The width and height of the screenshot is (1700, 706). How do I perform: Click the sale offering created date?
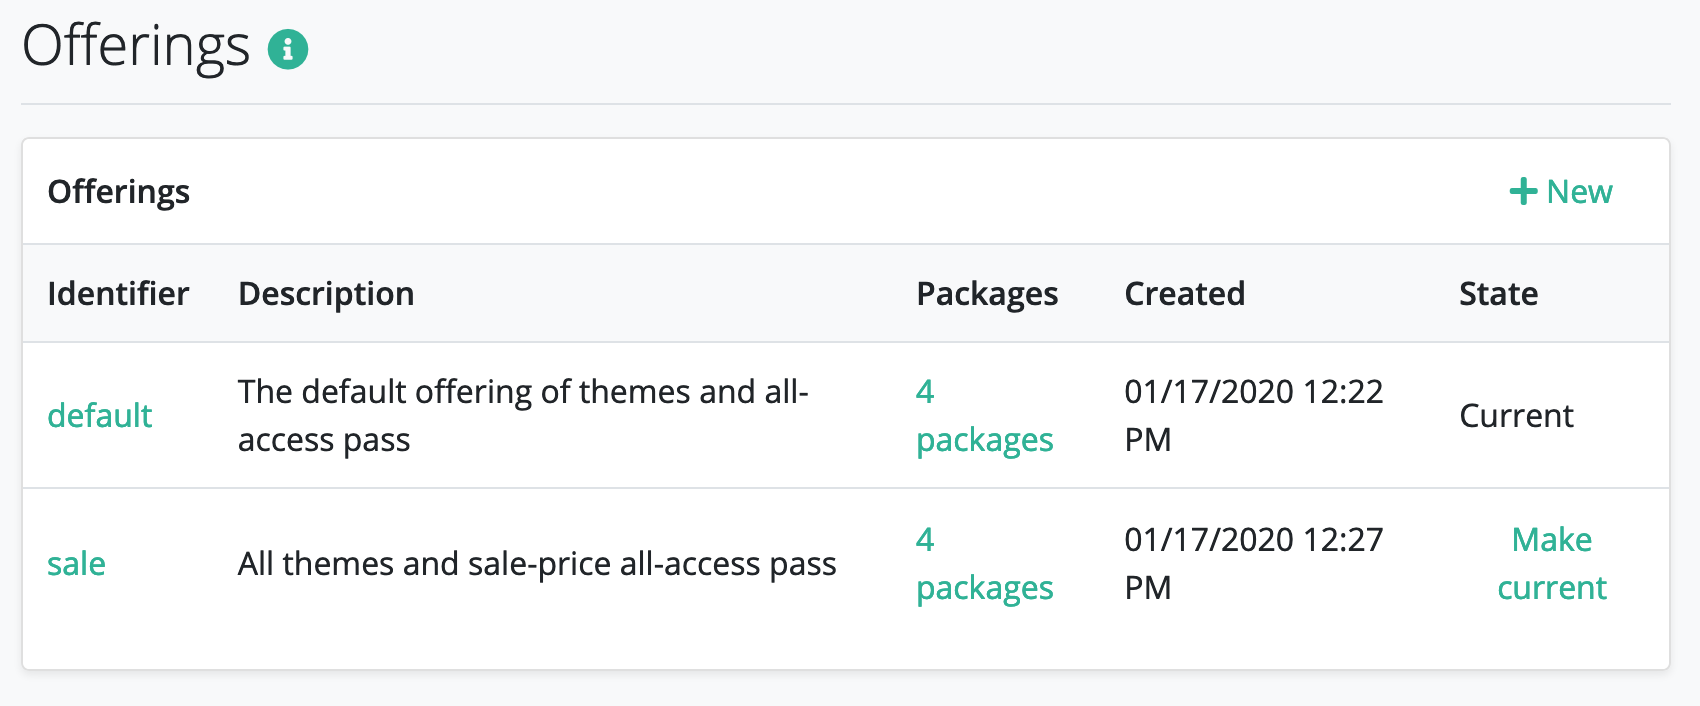click(1254, 563)
